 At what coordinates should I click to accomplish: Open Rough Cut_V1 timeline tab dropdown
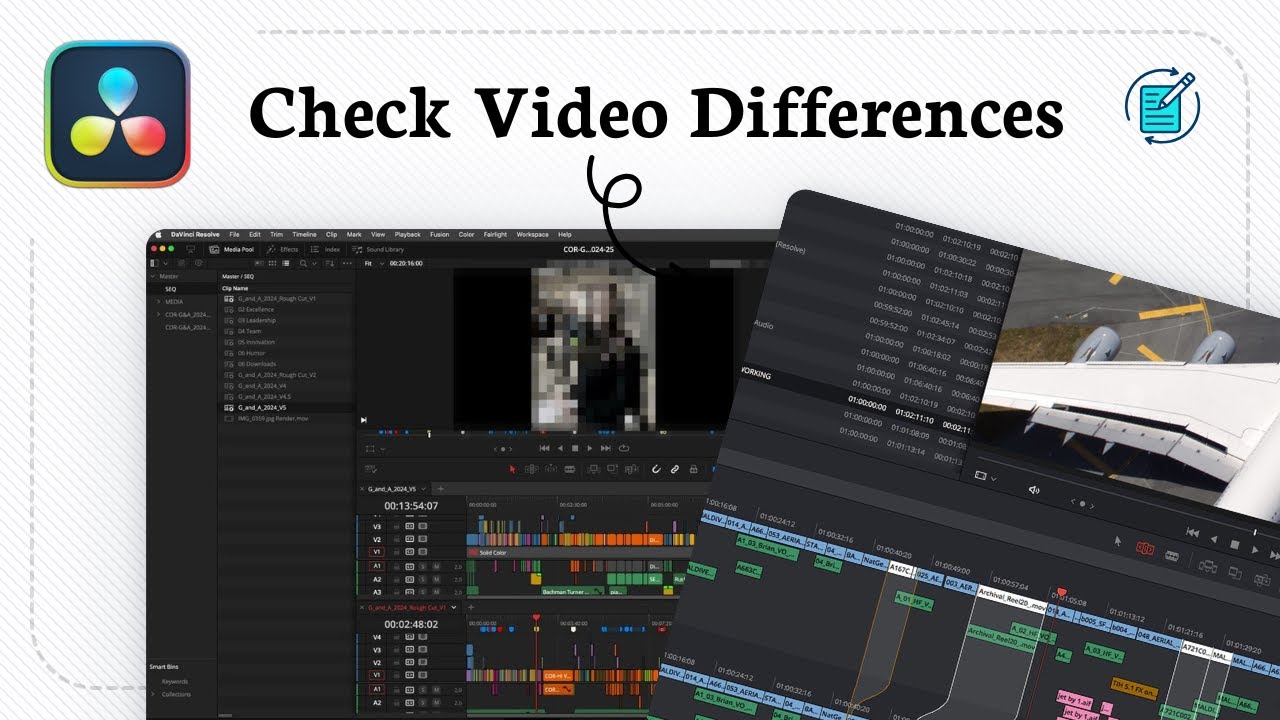pyautogui.click(x=453, y=607)
